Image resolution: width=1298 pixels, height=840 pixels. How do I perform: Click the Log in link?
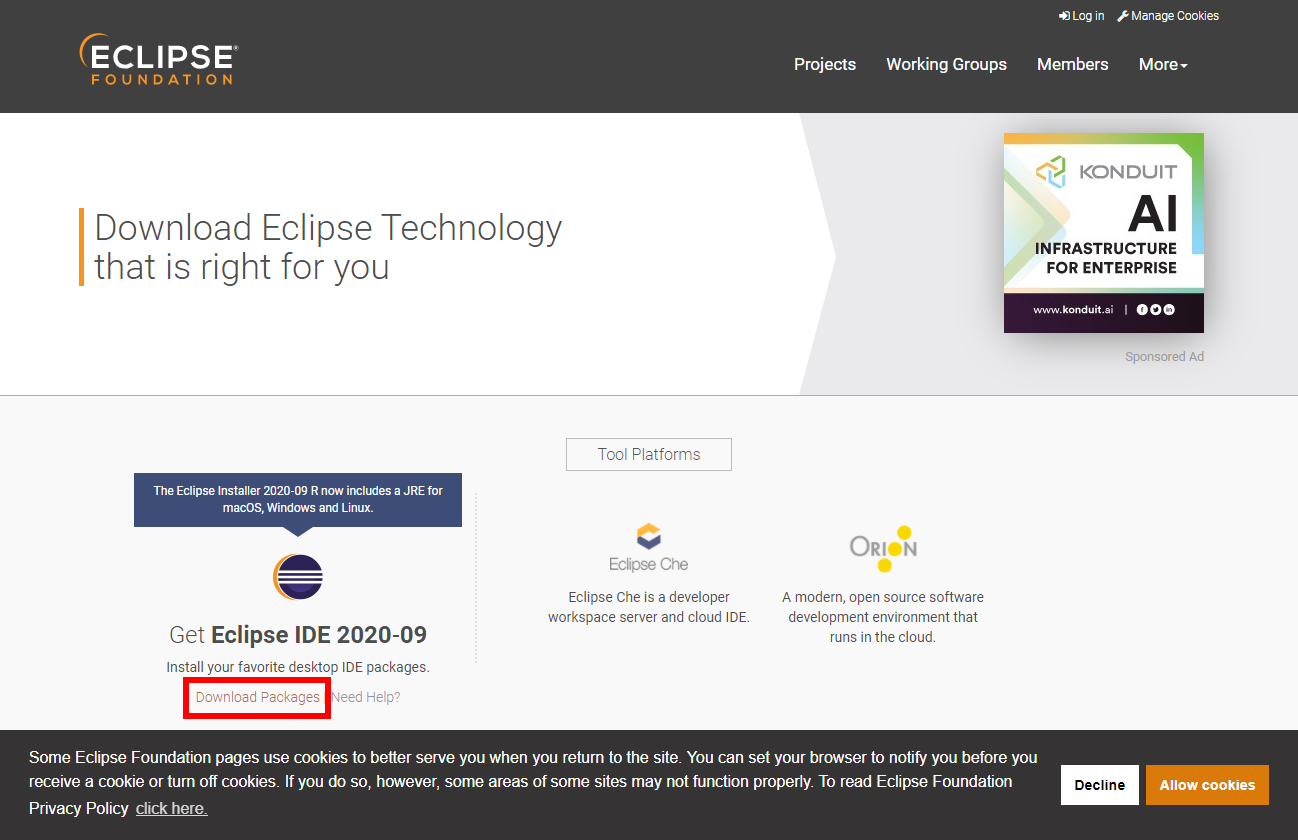click(x=1082, y=16)
